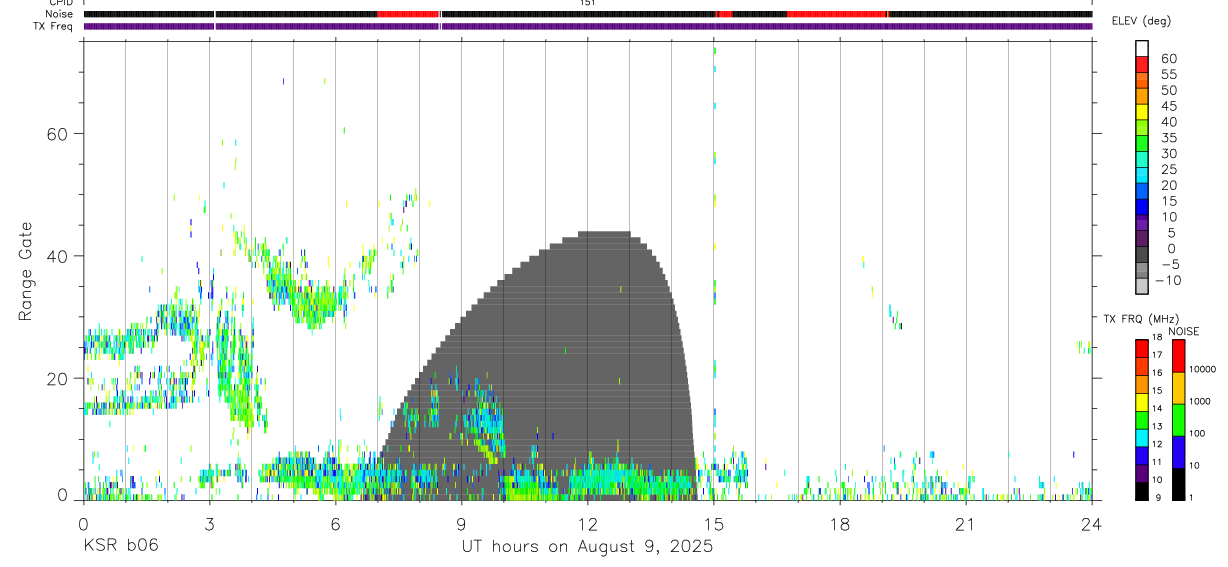The image size is (1228, 567).
Task: Pick the green TX FRQ swatch between 14 and 13
Action: (x=1142, y=420)
